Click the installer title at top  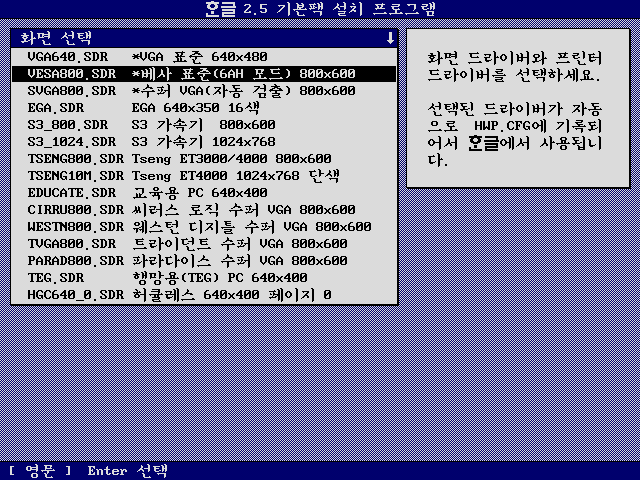(x=320, y=9)
